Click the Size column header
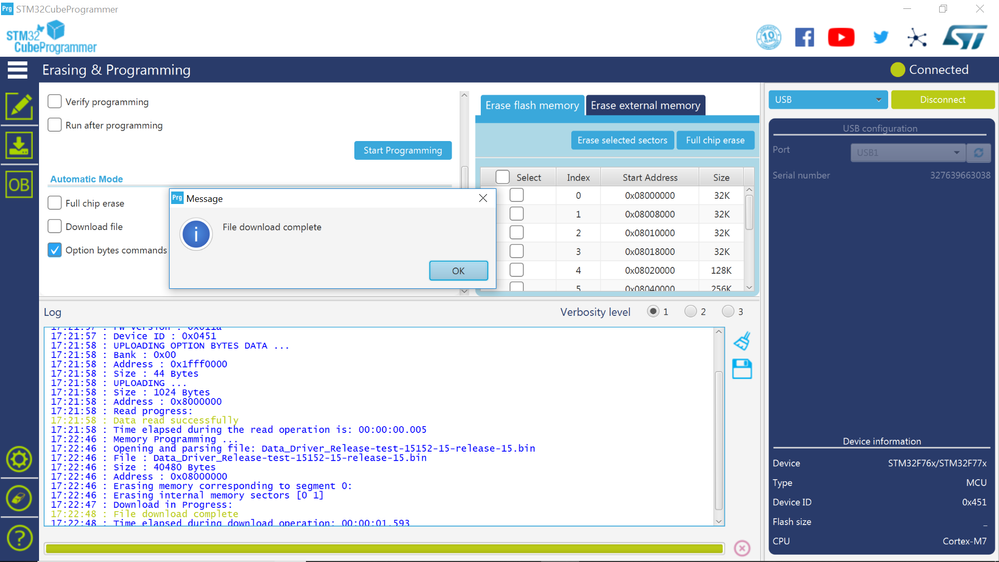This screenshot has width=999, height=562. point(721,177)
